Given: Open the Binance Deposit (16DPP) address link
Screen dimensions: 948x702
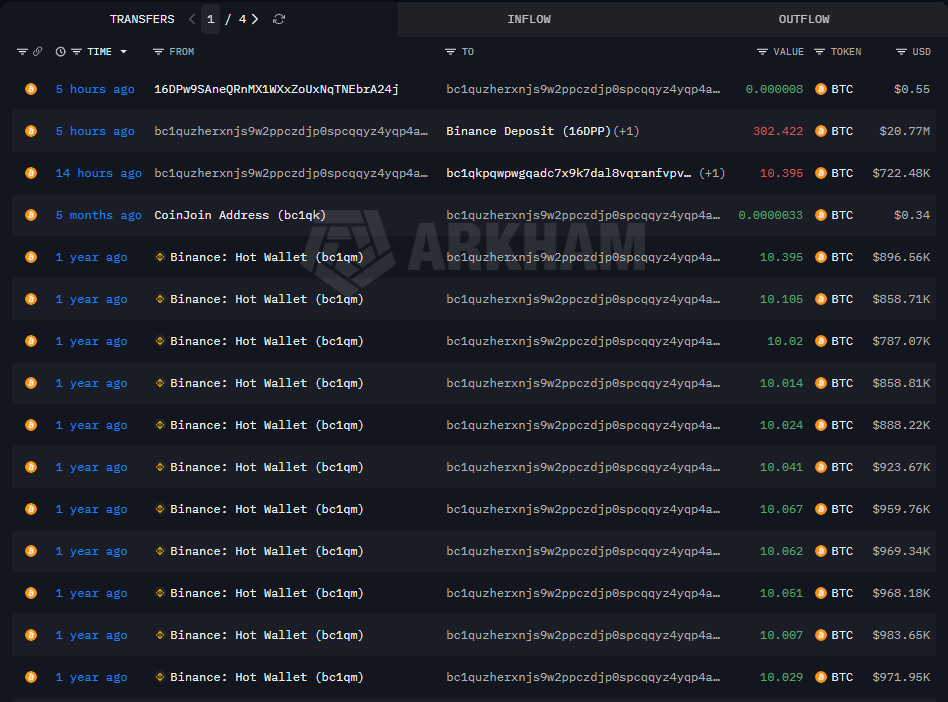Looking at the screenshot, I should (527, 131).
